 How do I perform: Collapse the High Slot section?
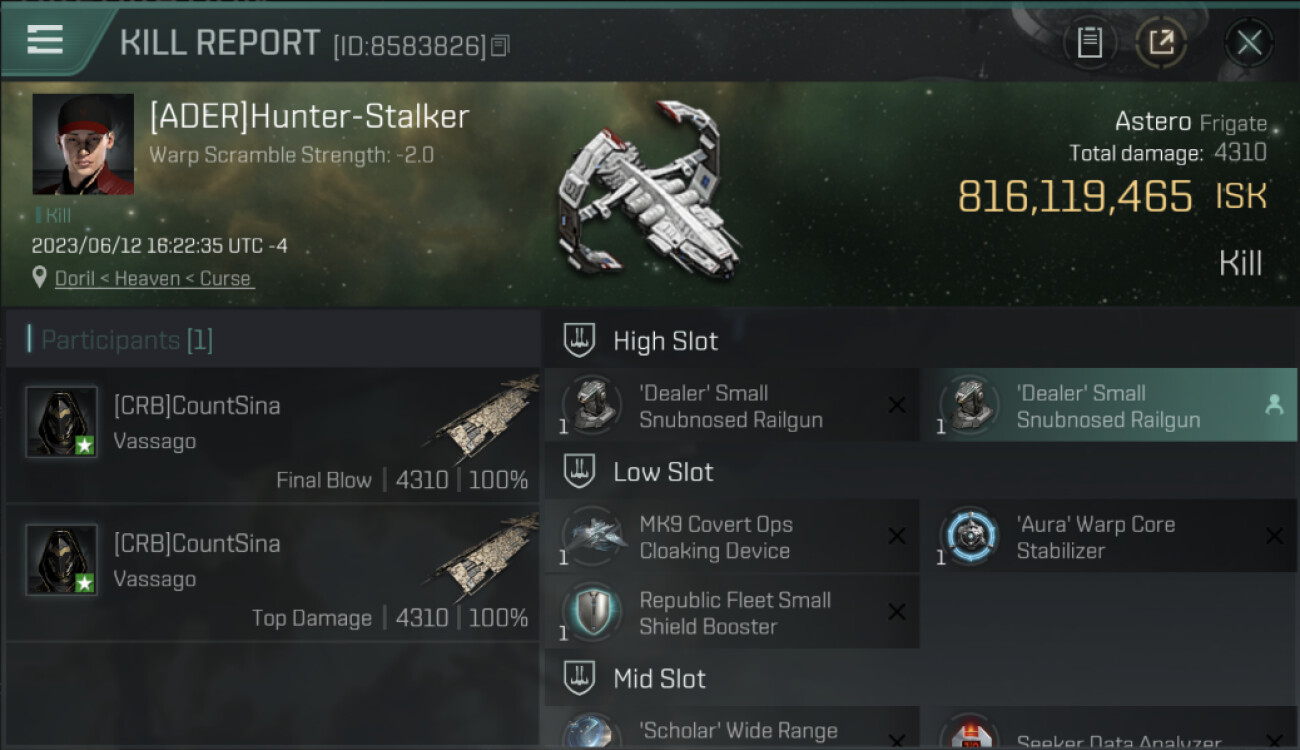(x=579, y=340)
